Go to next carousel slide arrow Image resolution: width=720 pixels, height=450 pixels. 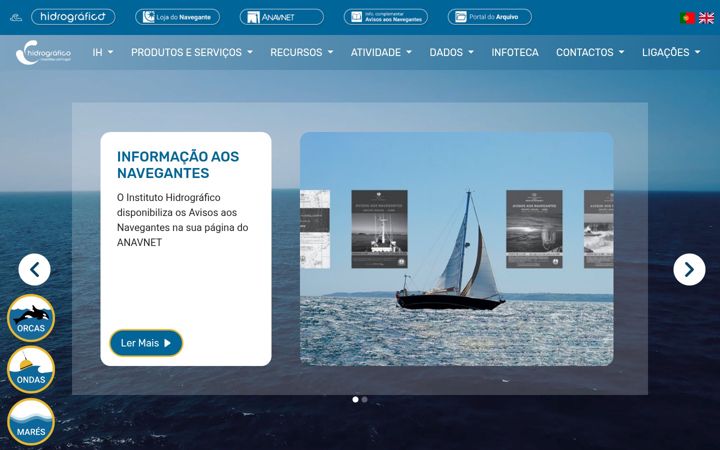point(689,270)
